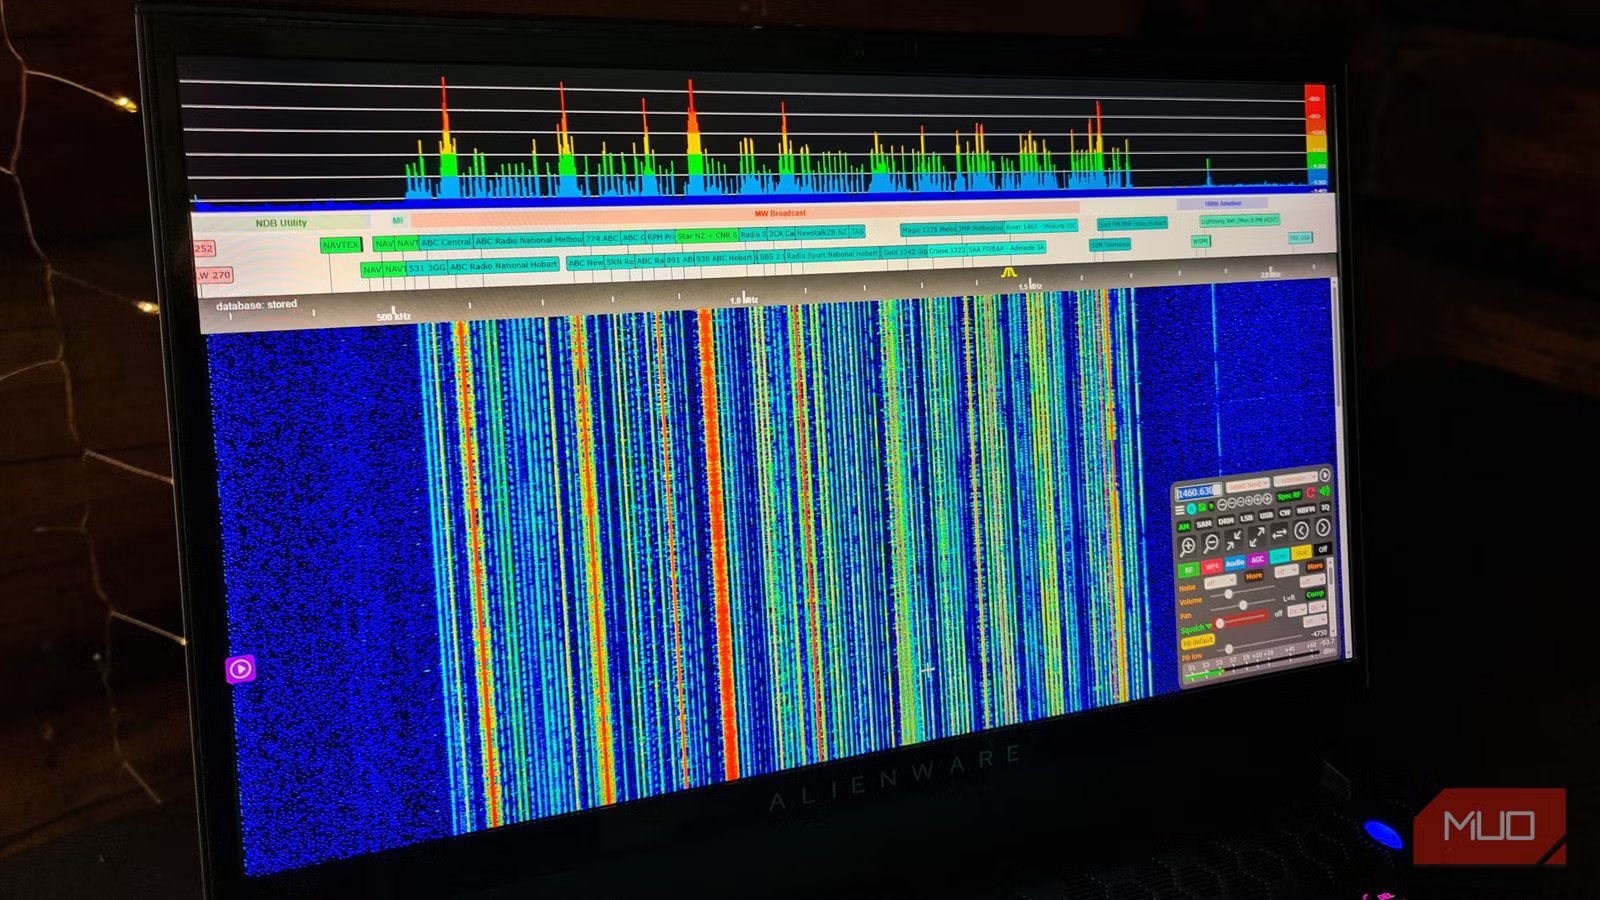Click the yellow passband marker on frequency scale

pos(1009,273)
